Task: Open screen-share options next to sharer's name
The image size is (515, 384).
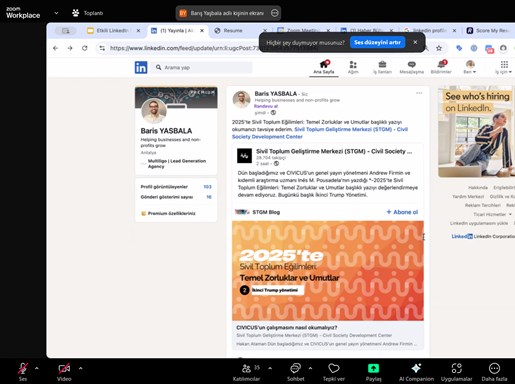Action: (x=275, y=13)
